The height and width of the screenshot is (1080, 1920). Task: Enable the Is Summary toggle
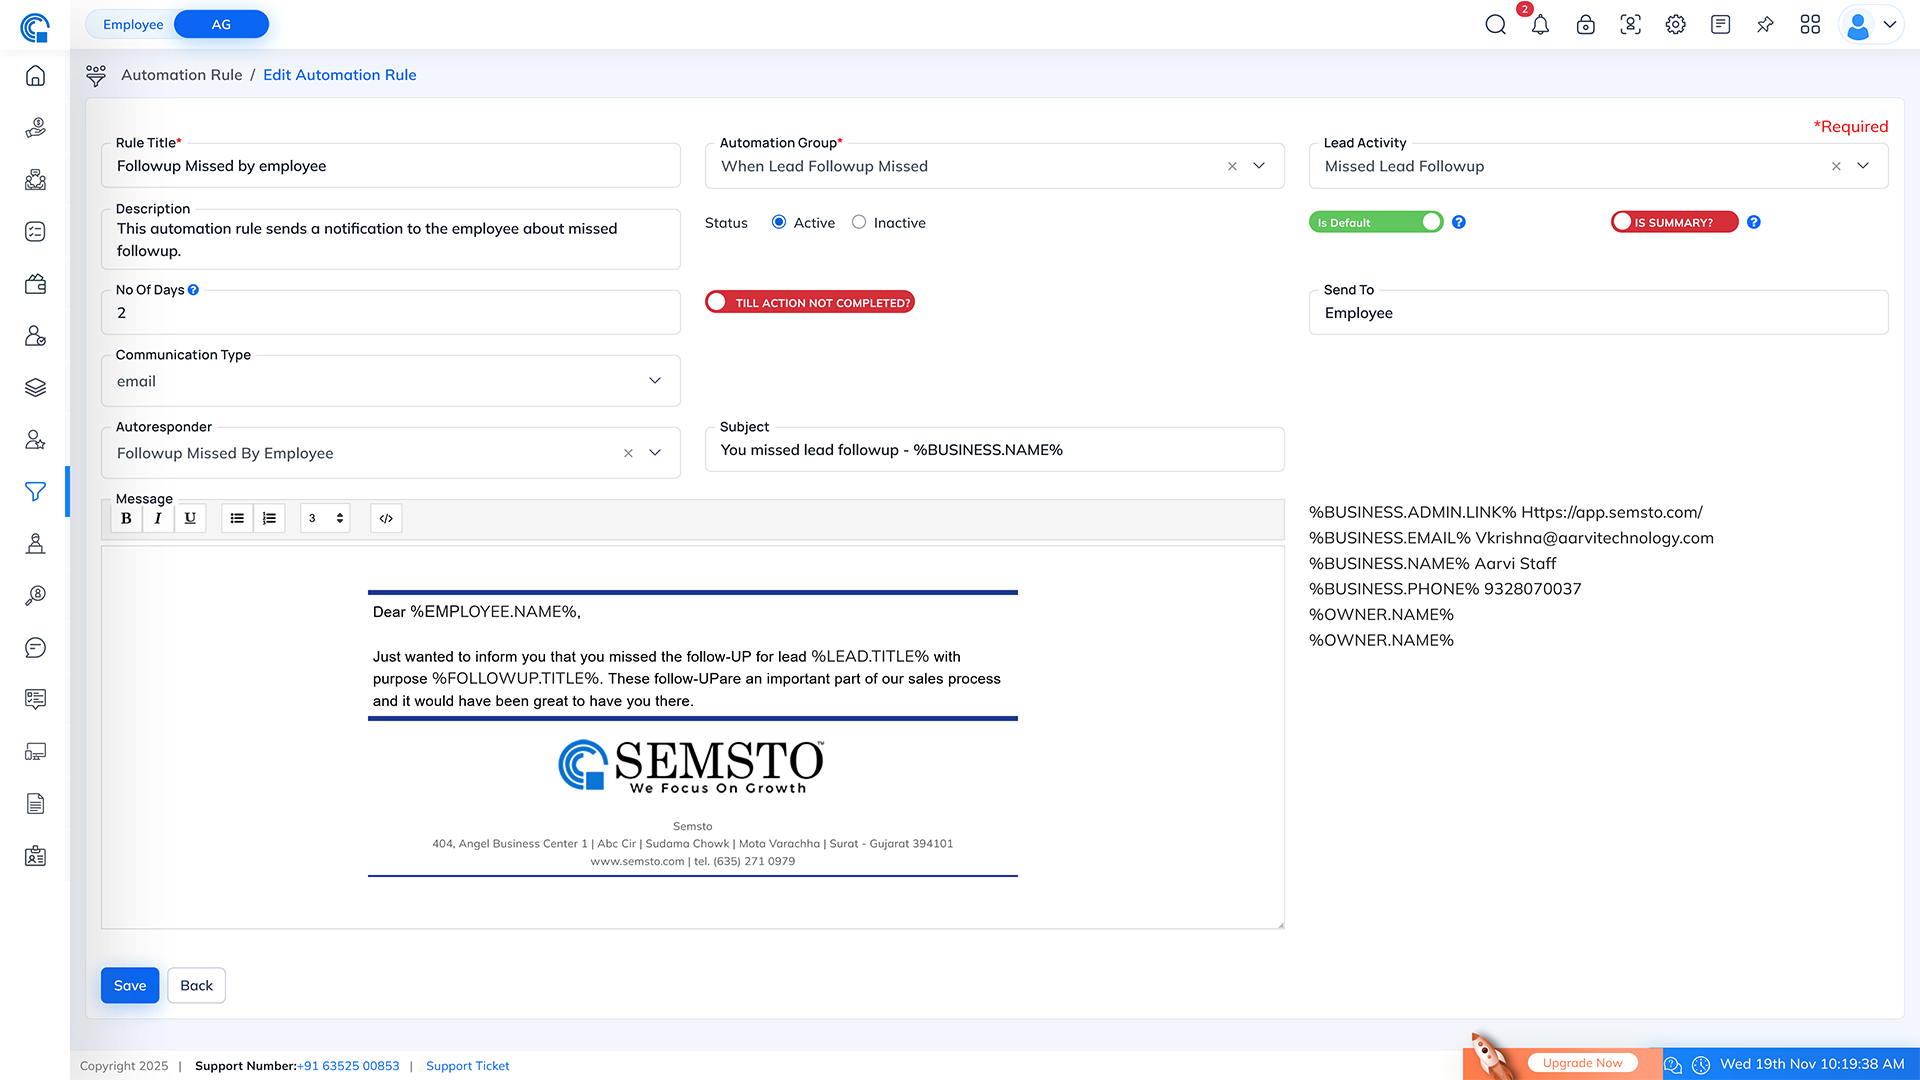coord(1674,222)
